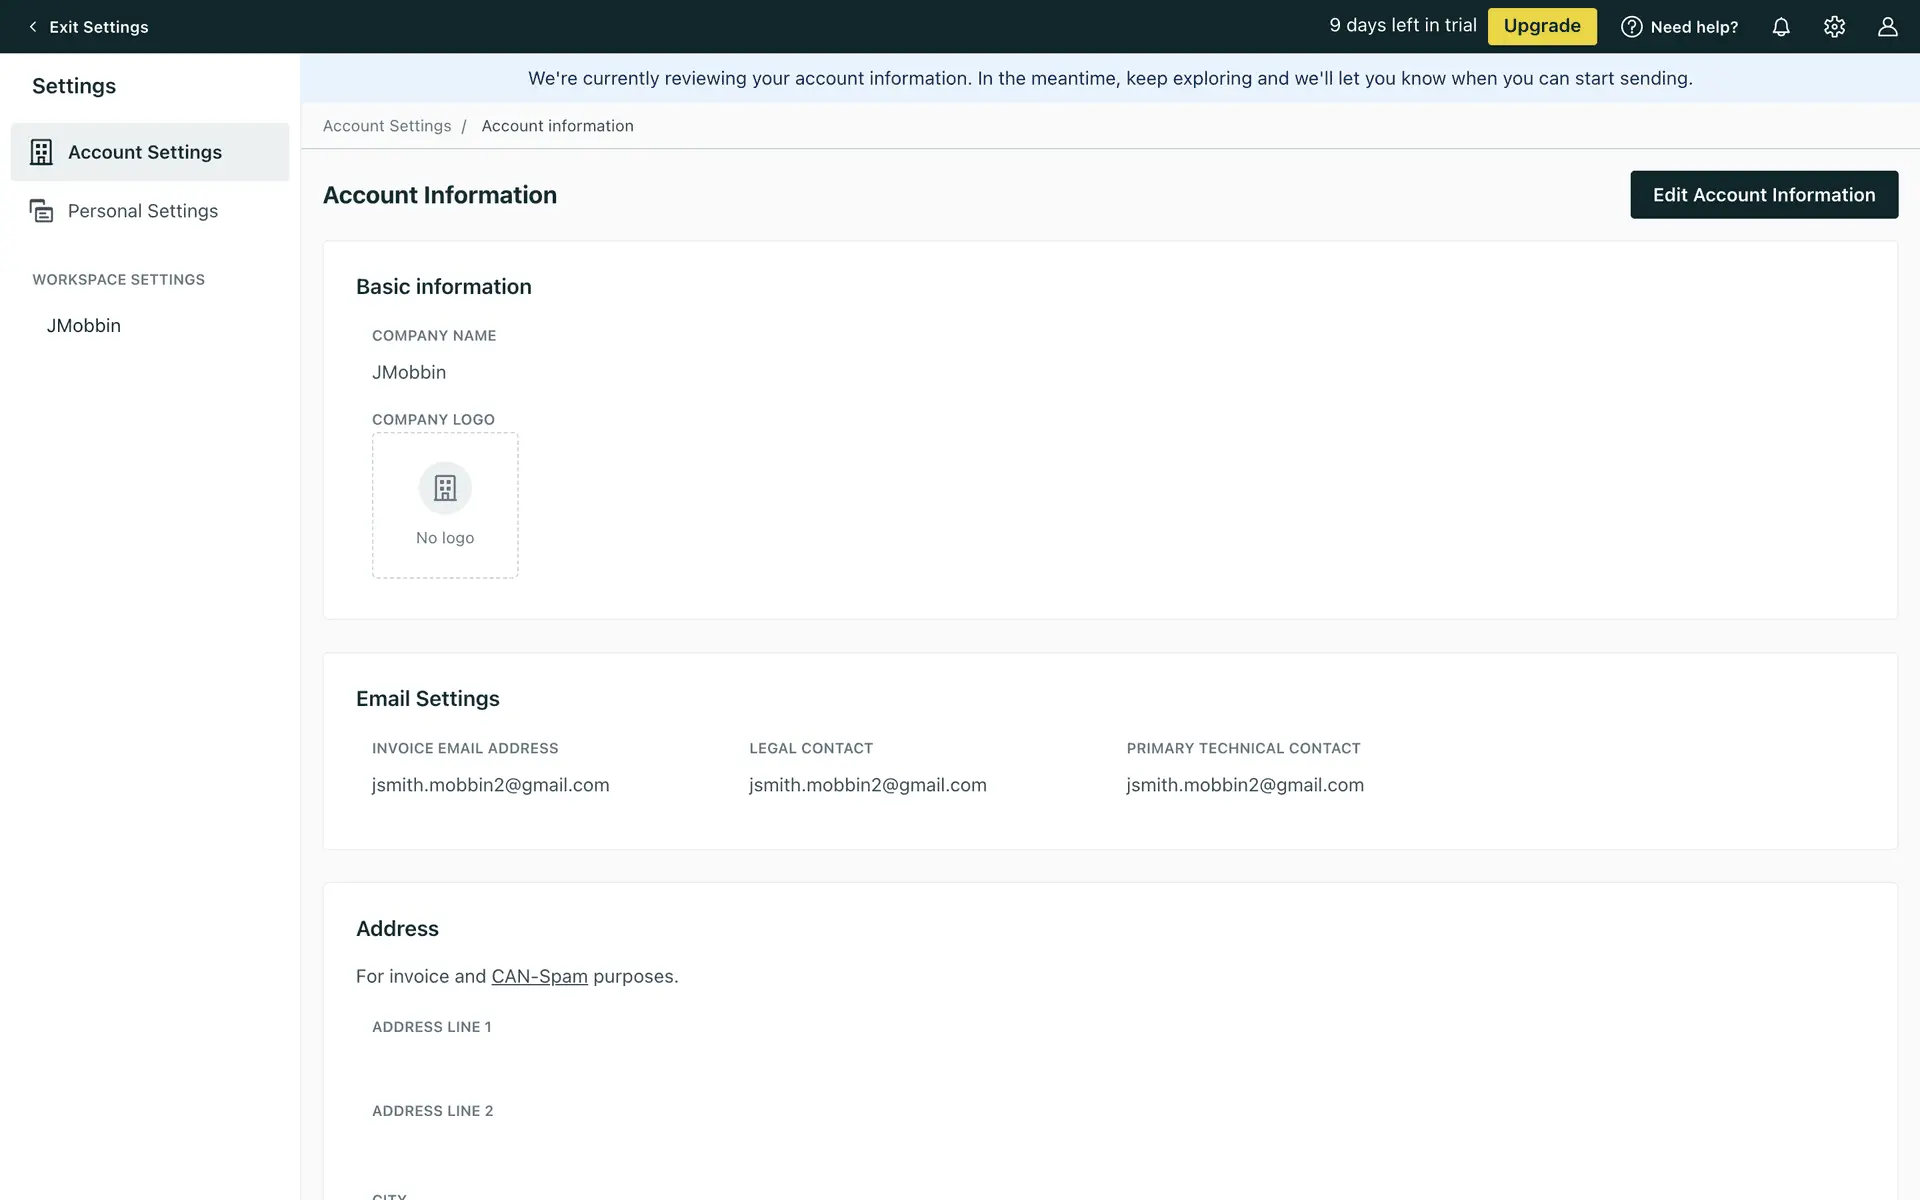Follow the CAN-Spam link
This screenshot has height=1200, width=1920.
(539, 976)
